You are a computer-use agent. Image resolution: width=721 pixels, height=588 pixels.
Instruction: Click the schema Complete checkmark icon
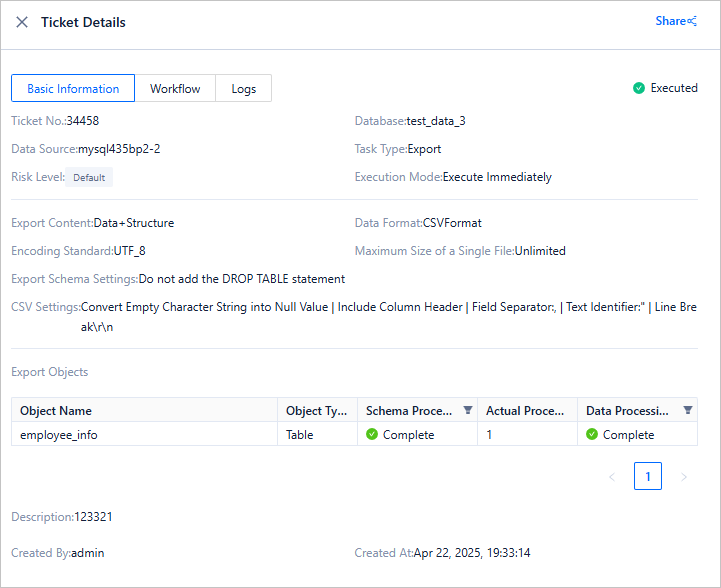(x=372, y=435)
